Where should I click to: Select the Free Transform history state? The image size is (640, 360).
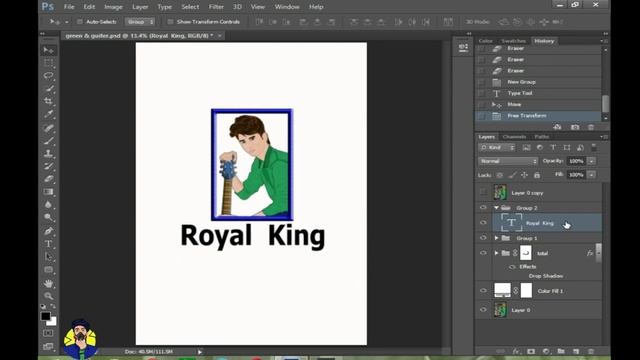(x=538, y=116)
